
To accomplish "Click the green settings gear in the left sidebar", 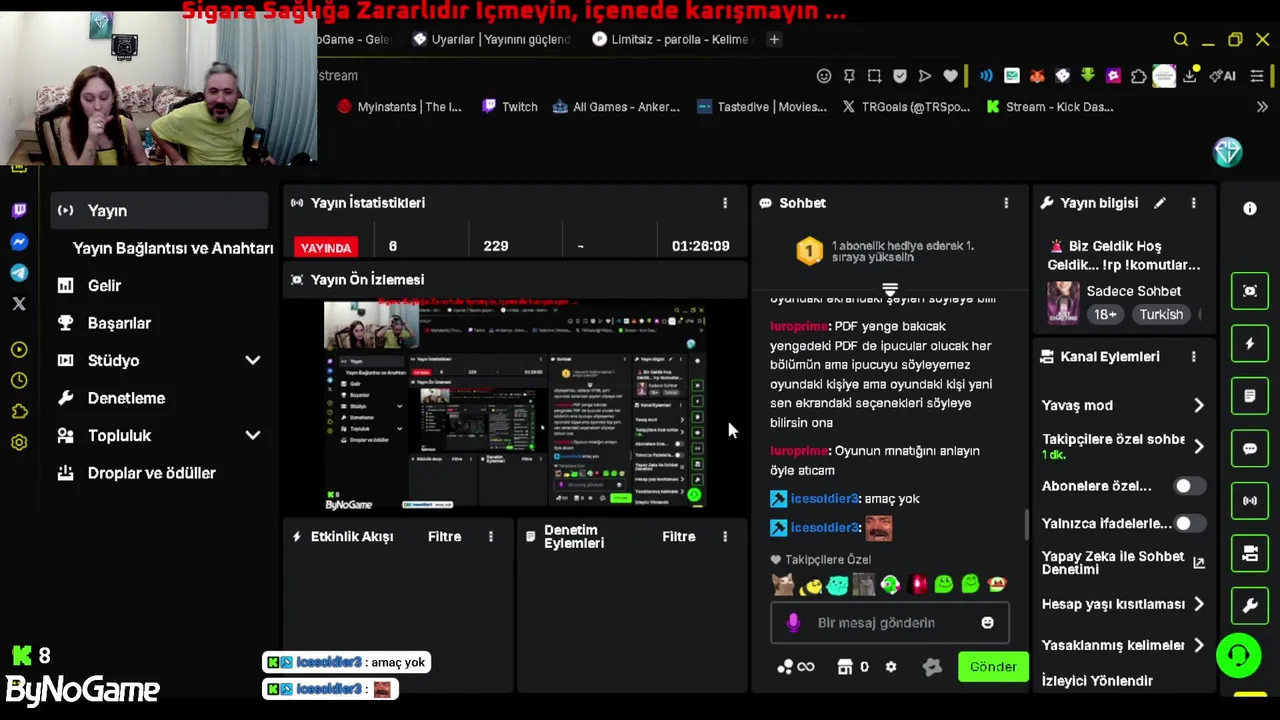I will click(x=19, y=442).
